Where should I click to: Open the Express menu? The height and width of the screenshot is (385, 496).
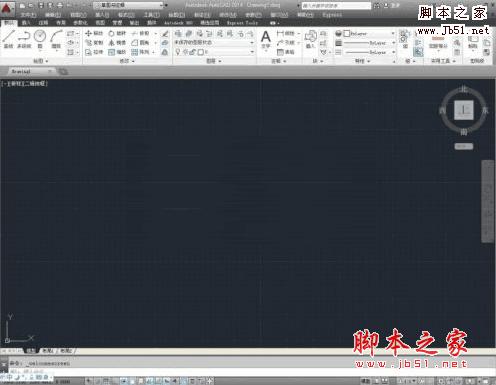[x=332, y=15]
